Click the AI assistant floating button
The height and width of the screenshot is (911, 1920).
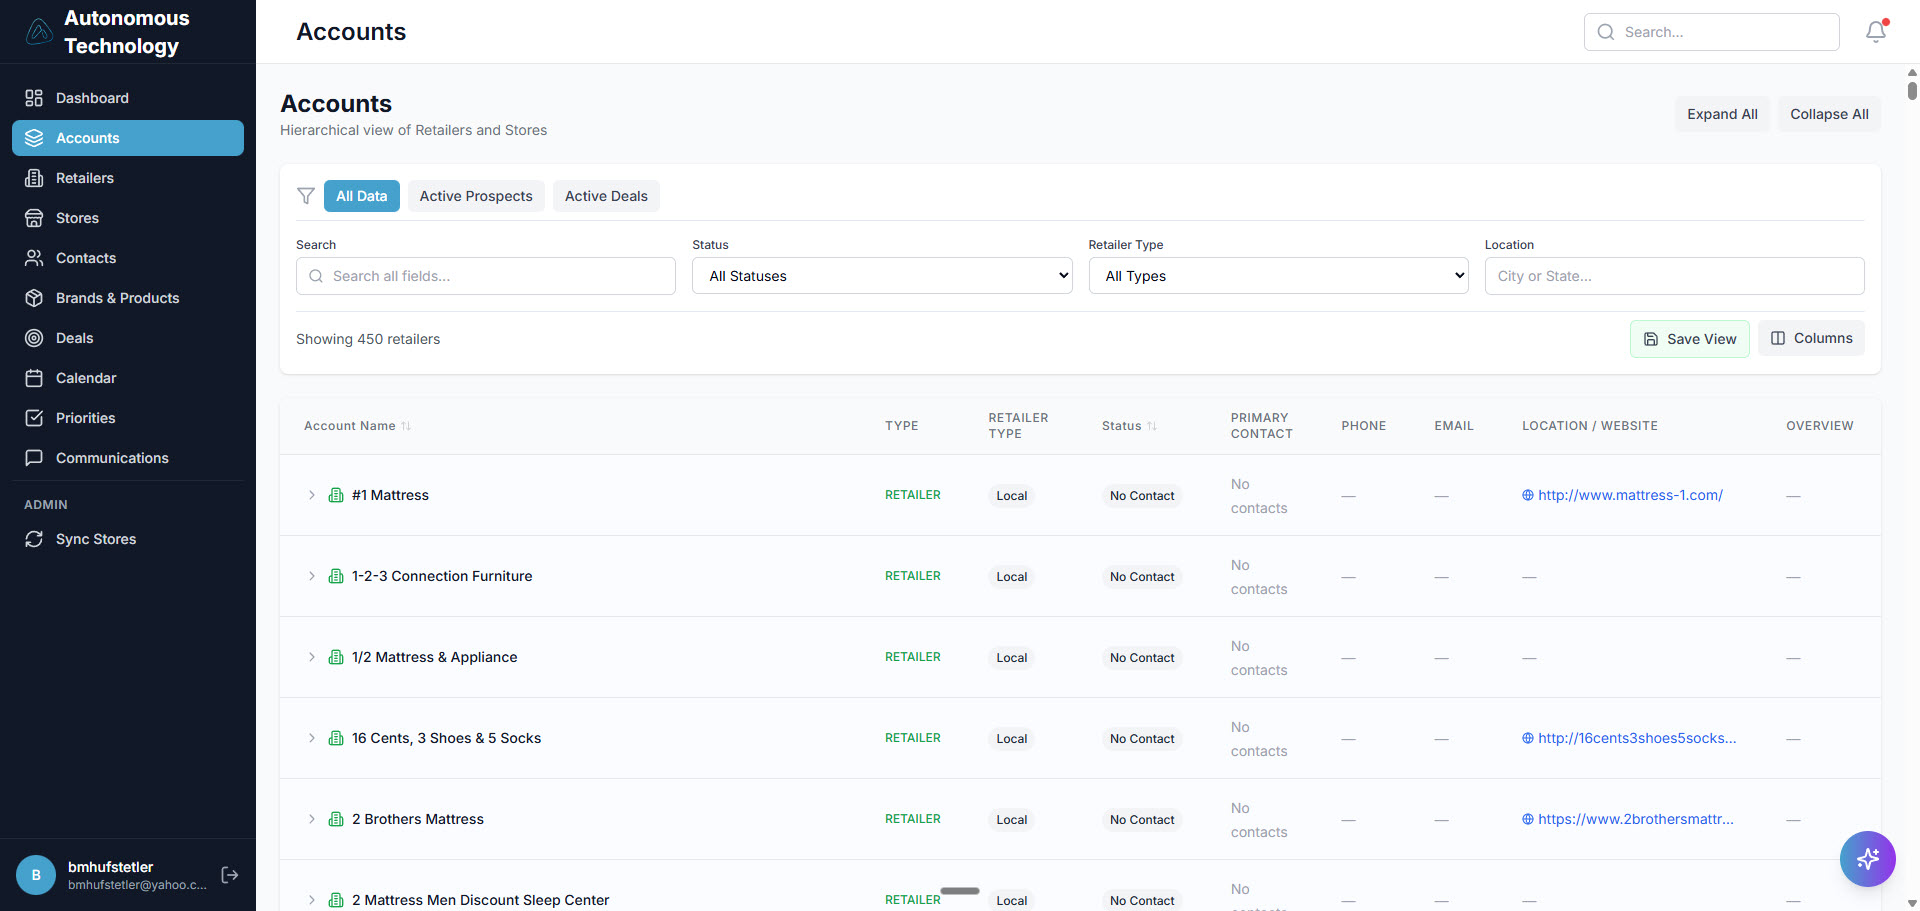tap(1867, 859)
